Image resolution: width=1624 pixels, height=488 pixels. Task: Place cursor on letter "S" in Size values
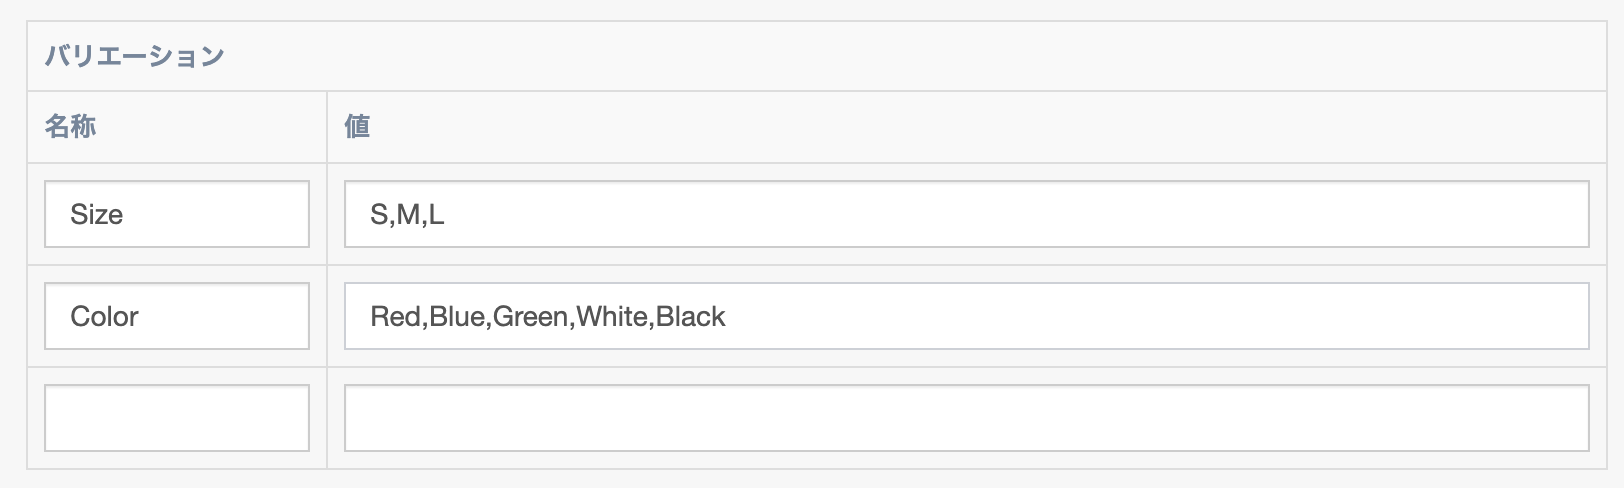pos(379,215)
